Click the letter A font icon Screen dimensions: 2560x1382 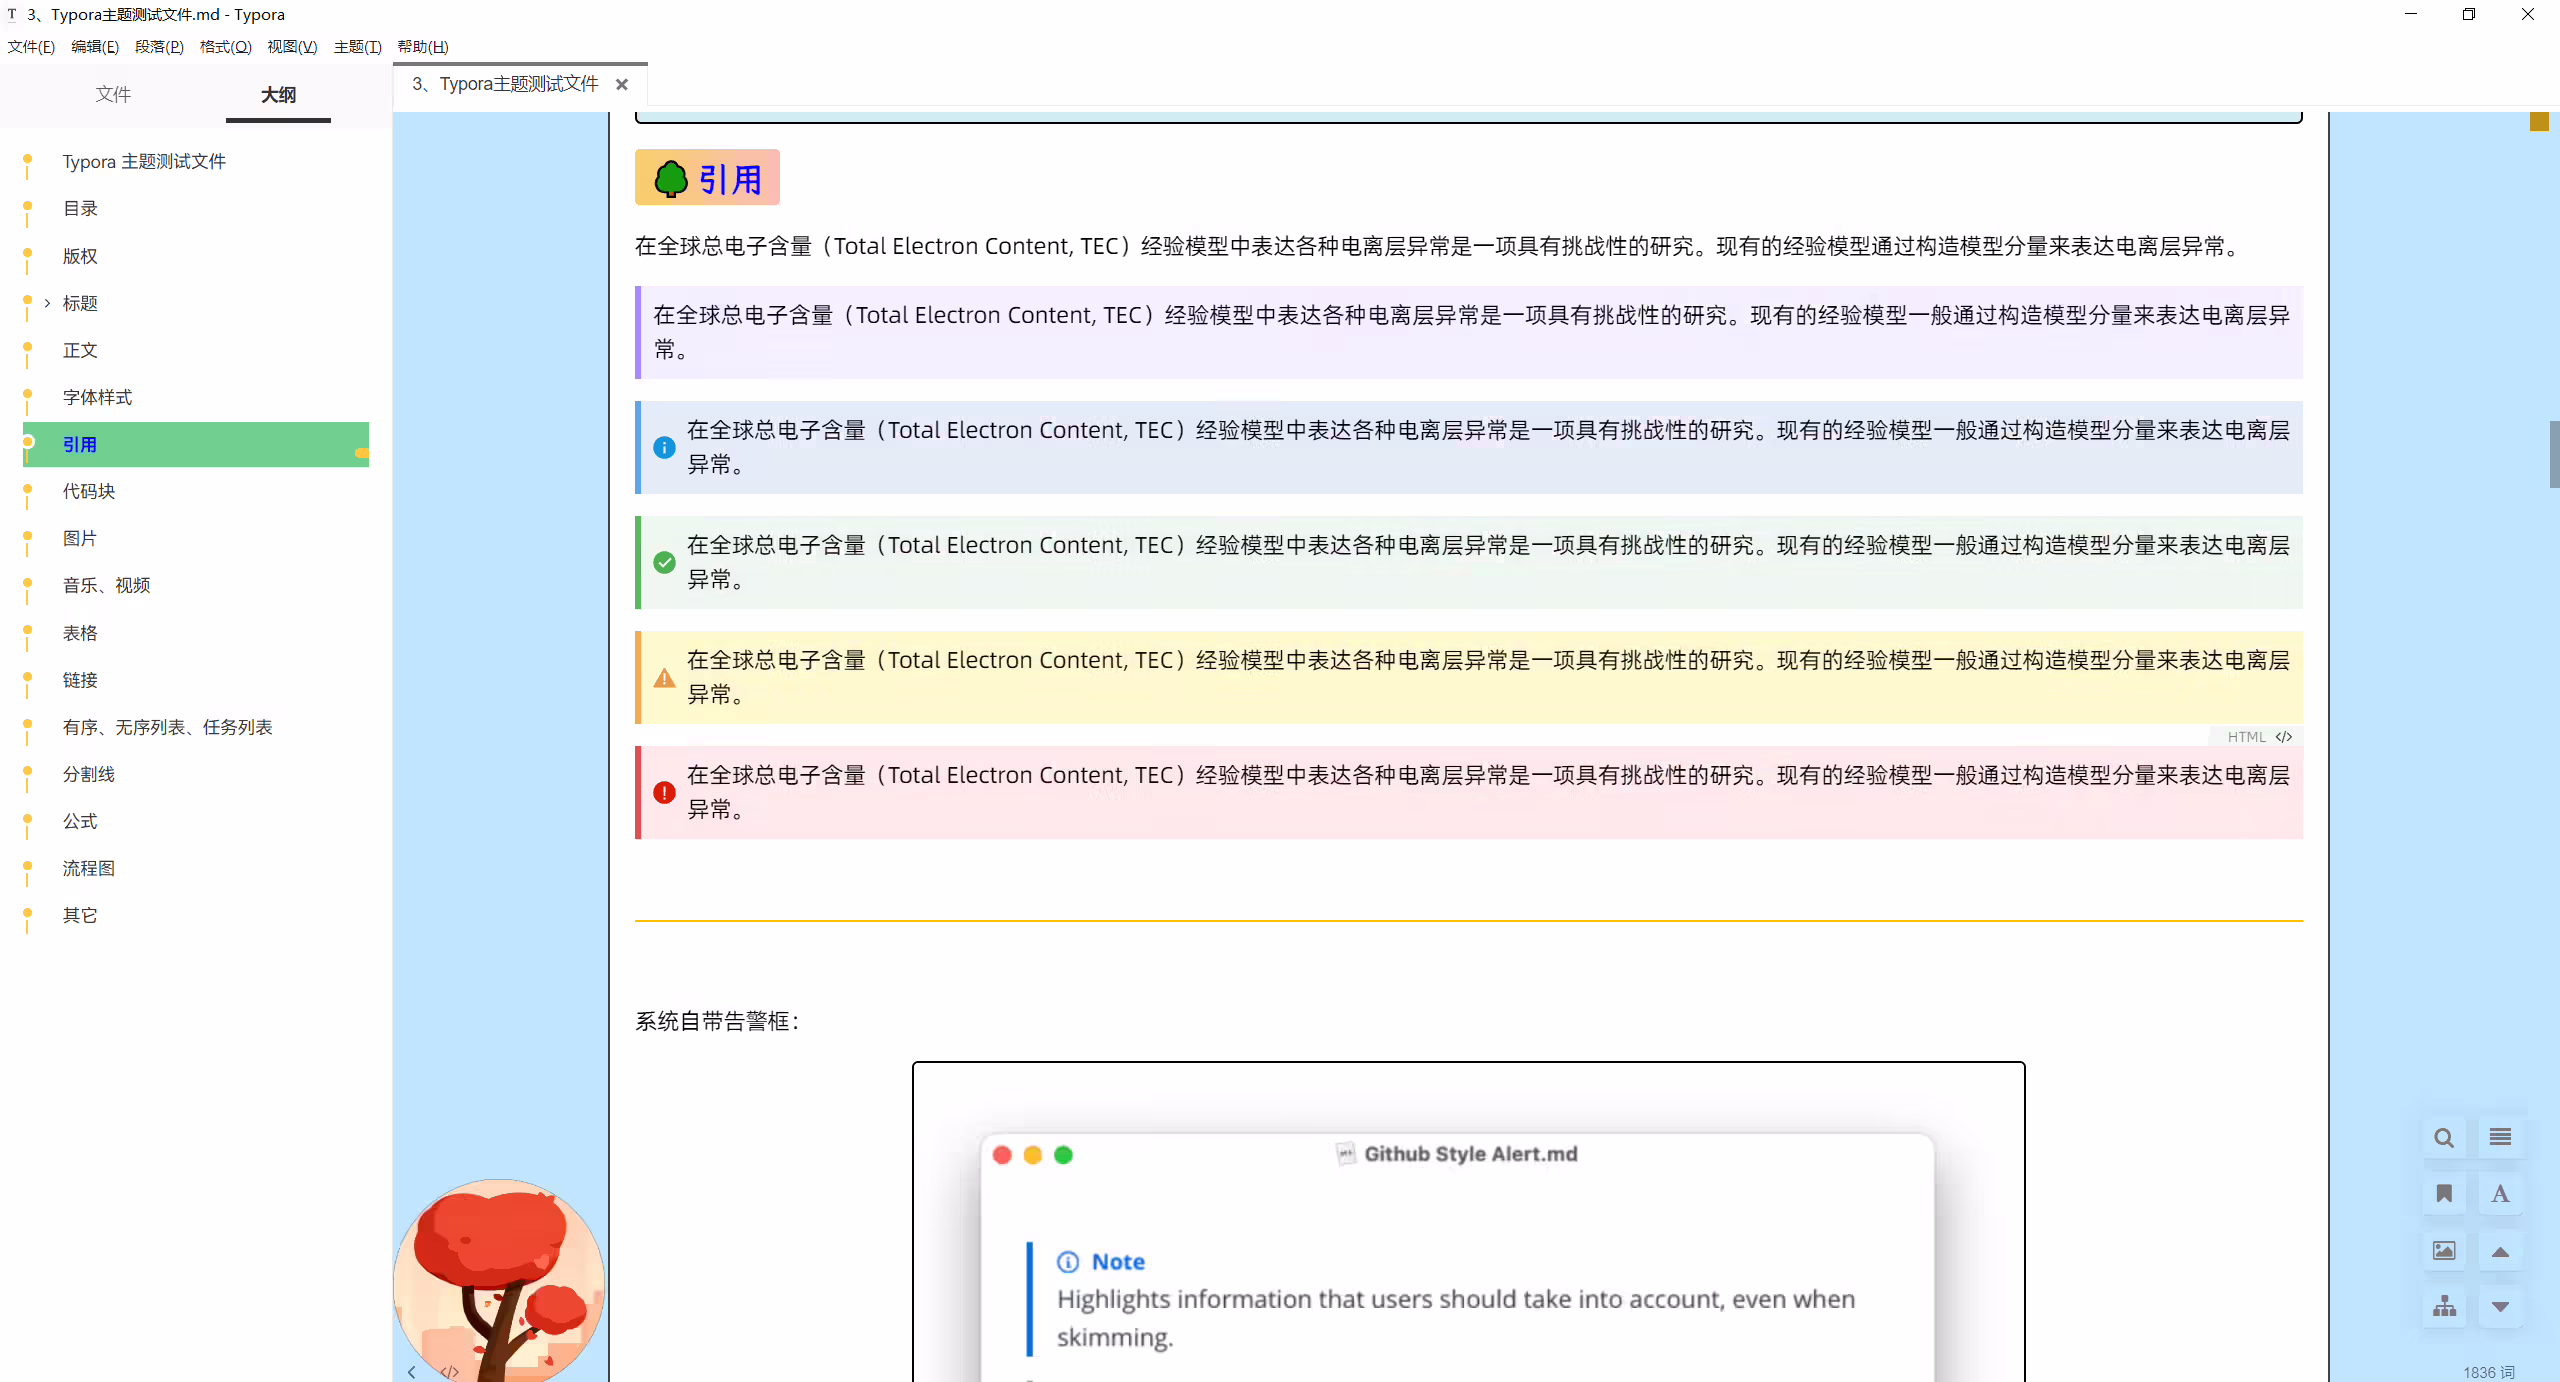[x=2500, y=1194]
